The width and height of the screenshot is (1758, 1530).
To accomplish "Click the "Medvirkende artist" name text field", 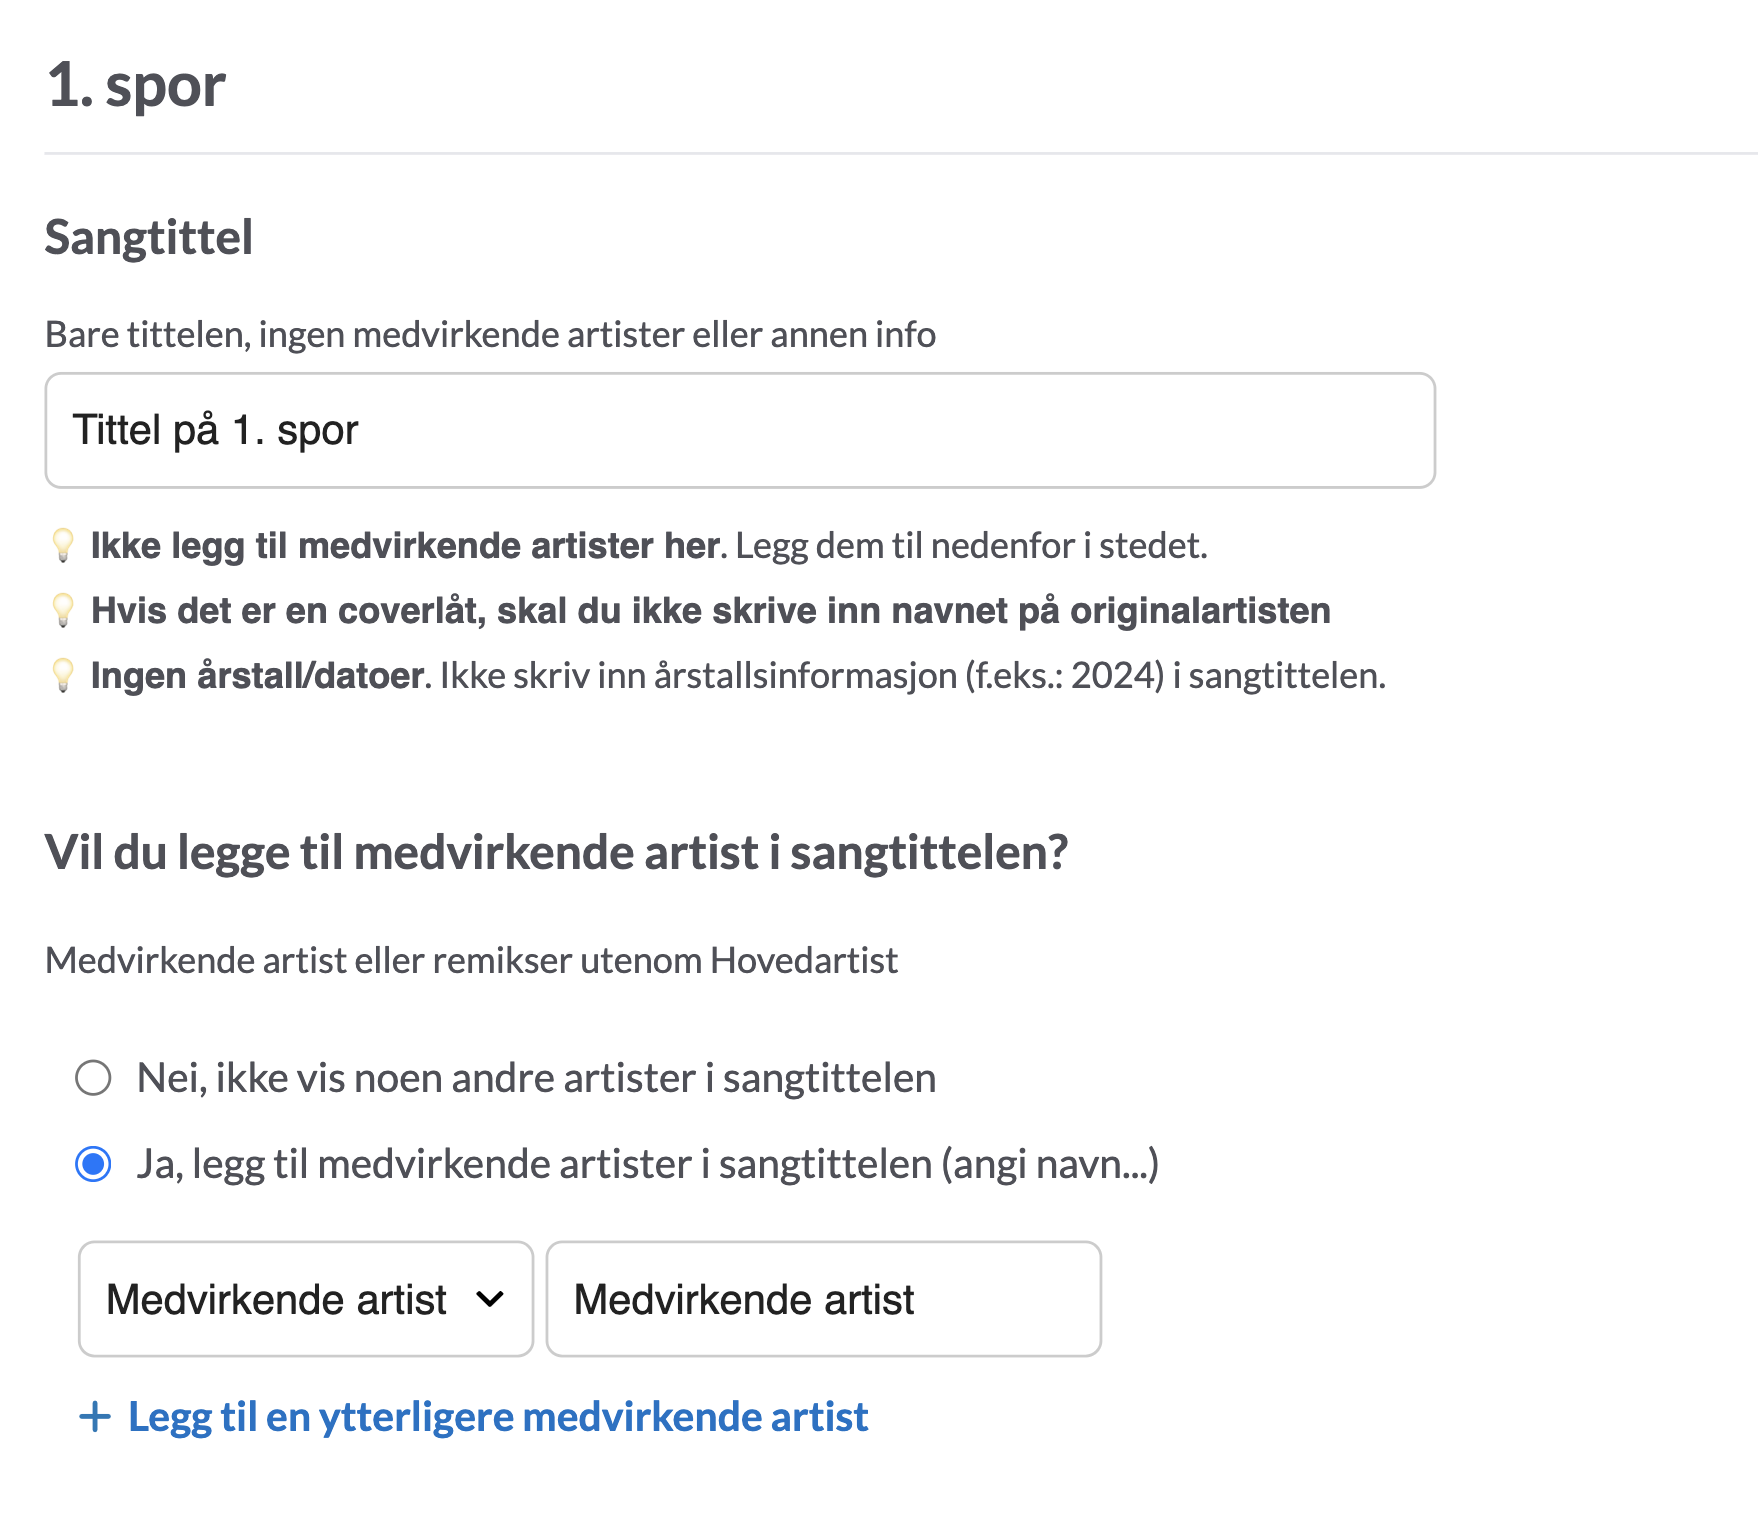I will [824, 1299].
